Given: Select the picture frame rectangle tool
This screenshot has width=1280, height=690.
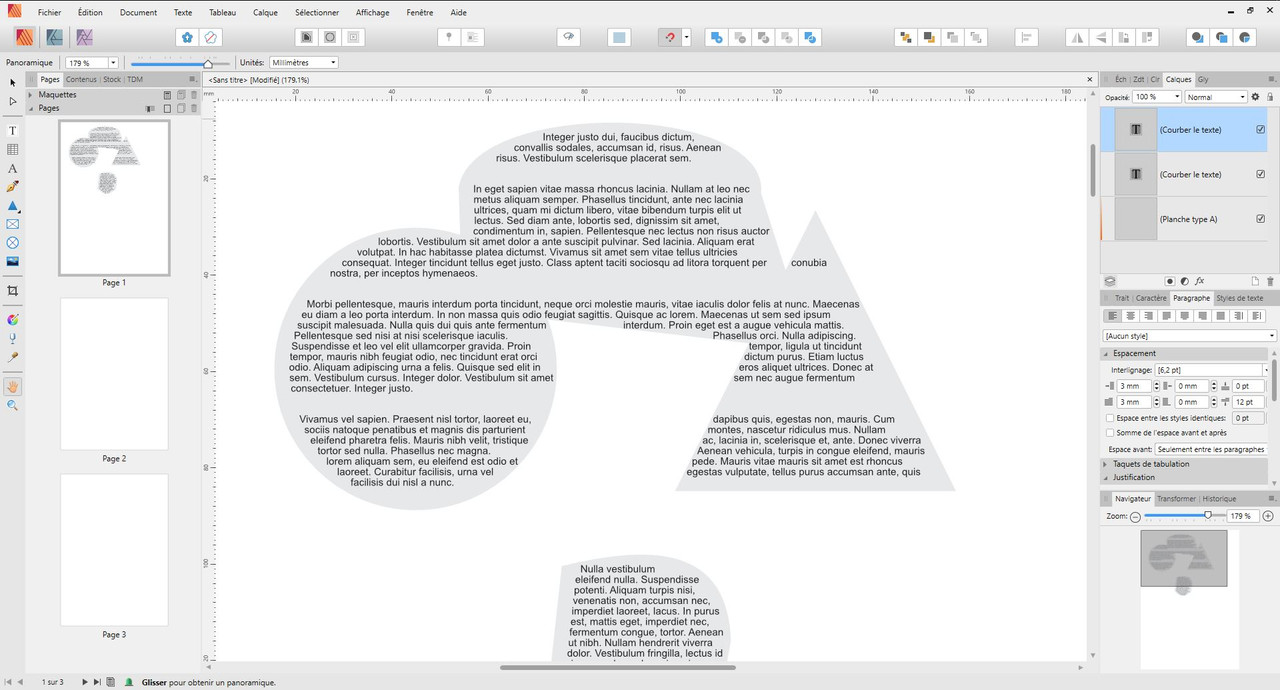Looking at the screenshot, I should point(13,224).
